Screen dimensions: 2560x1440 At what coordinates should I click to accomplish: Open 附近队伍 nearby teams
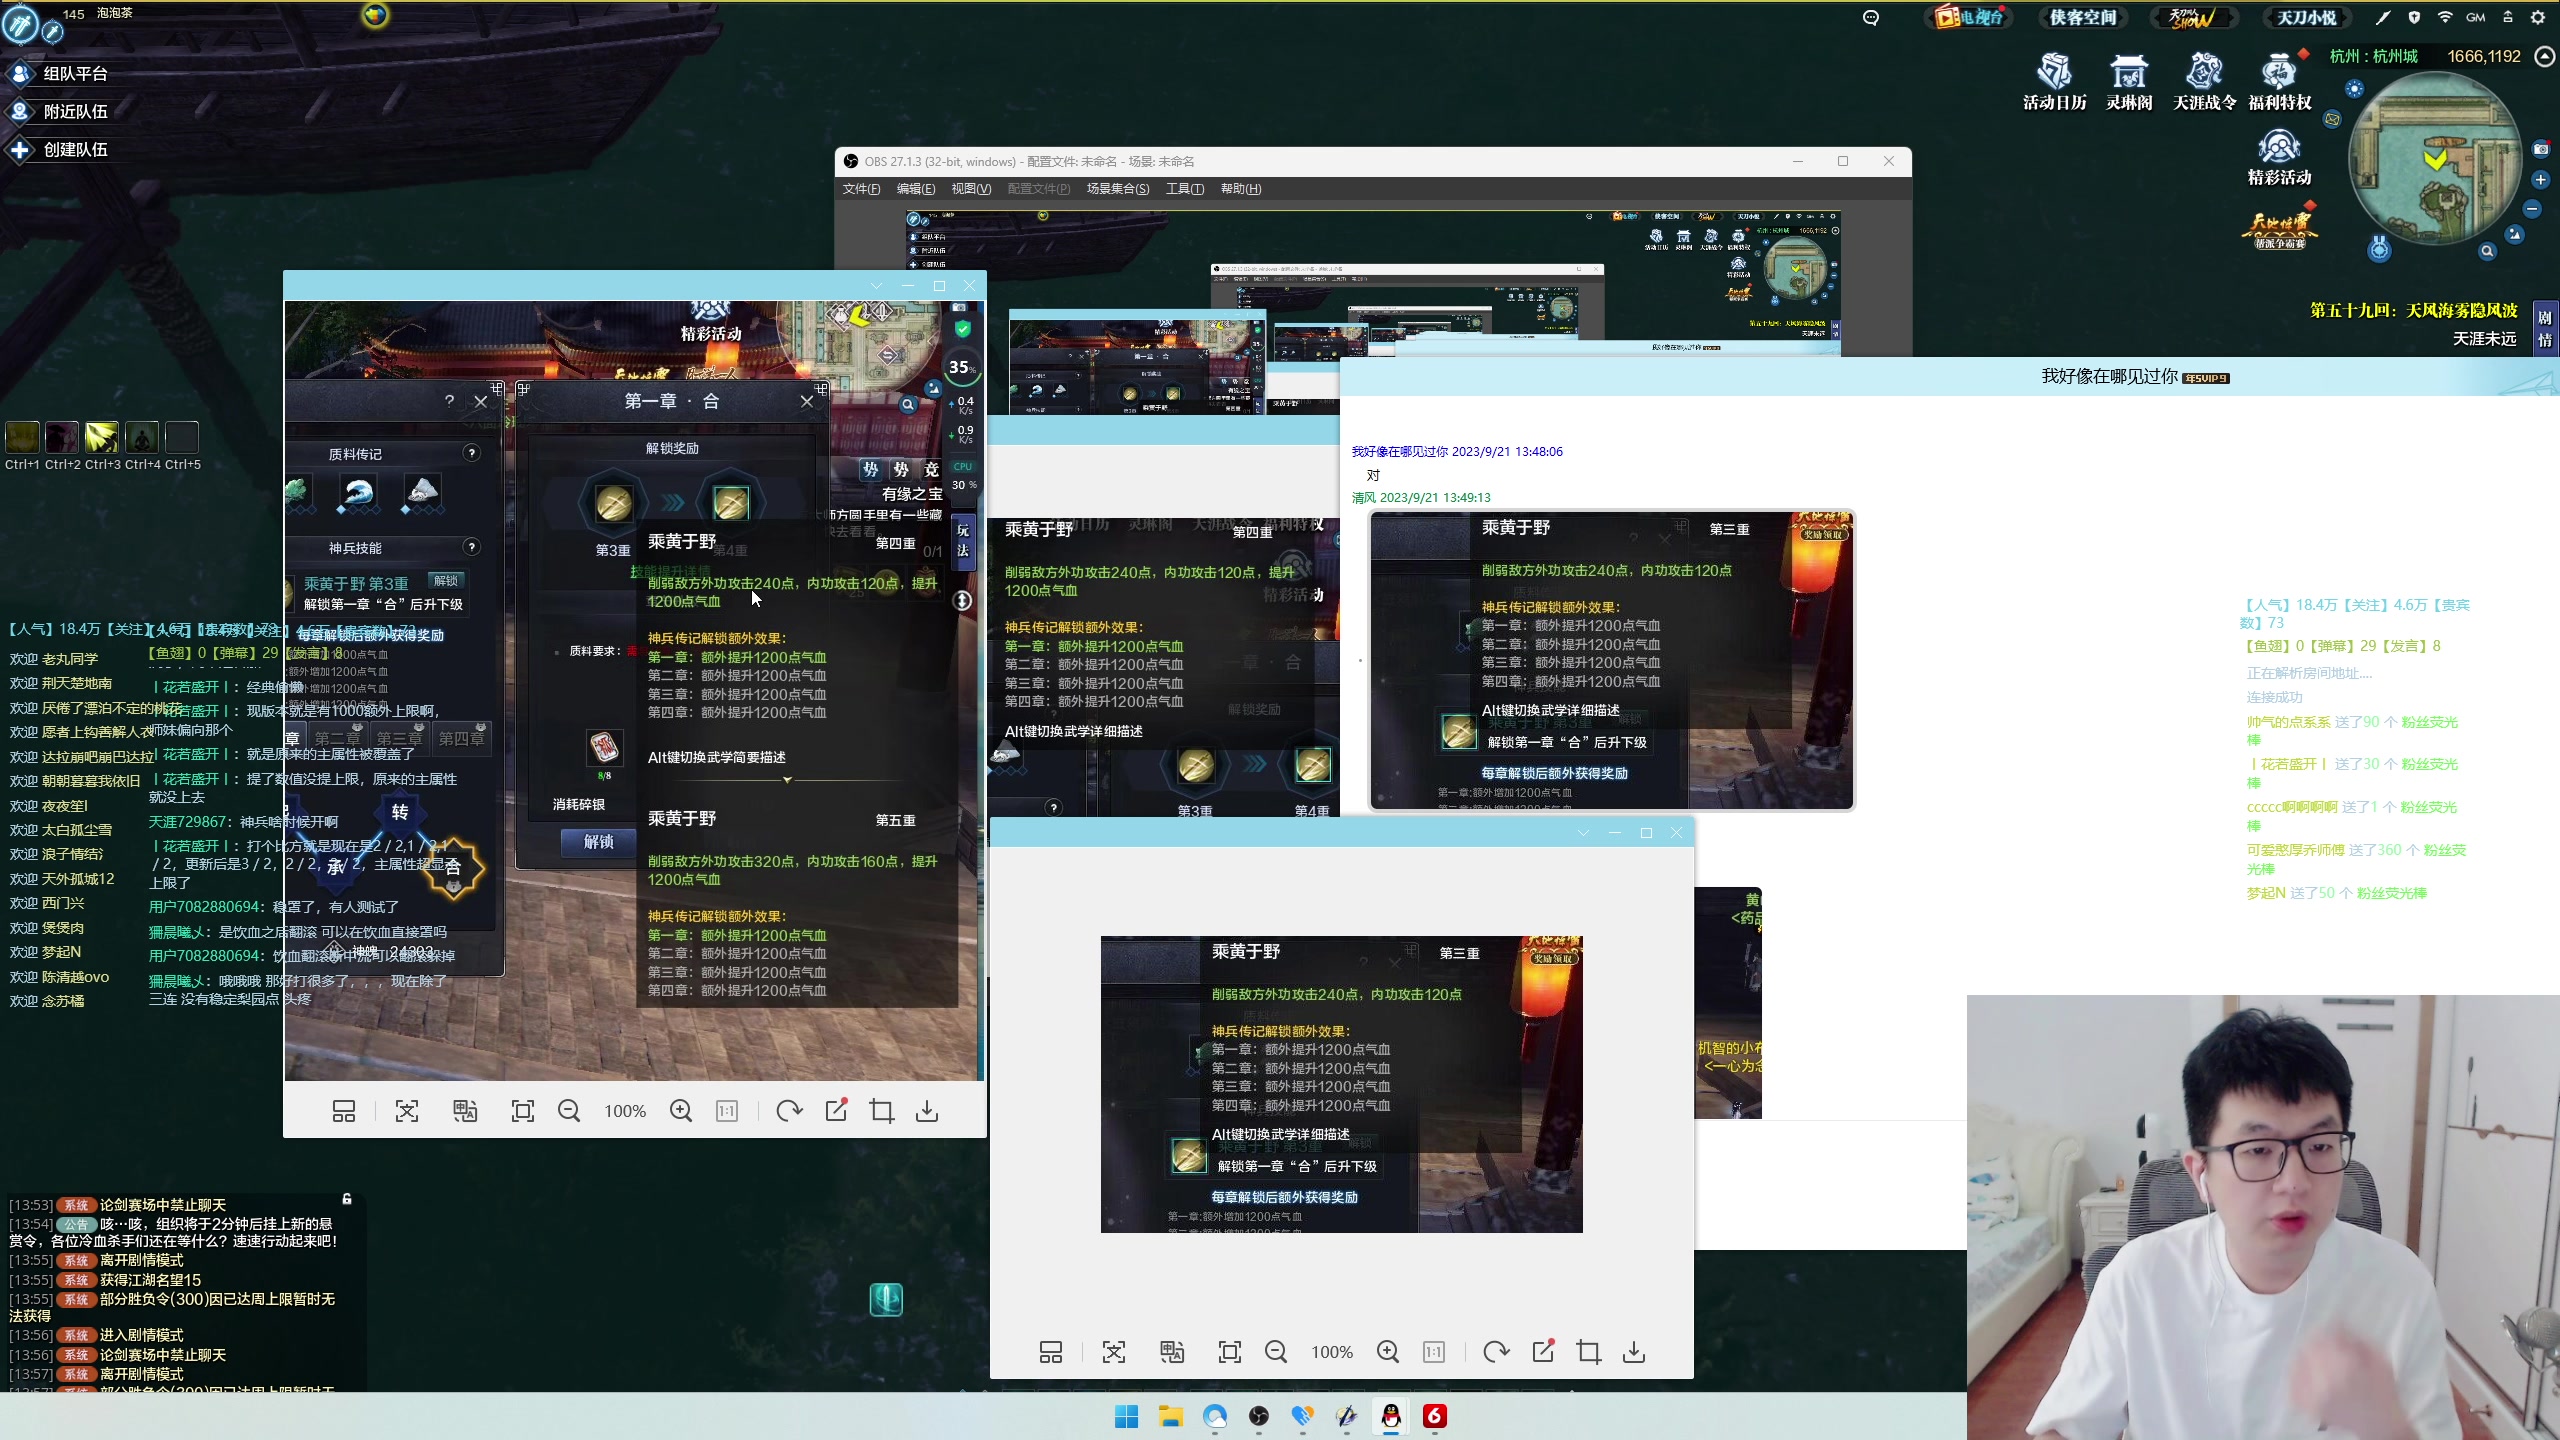[x=58, y=112]
